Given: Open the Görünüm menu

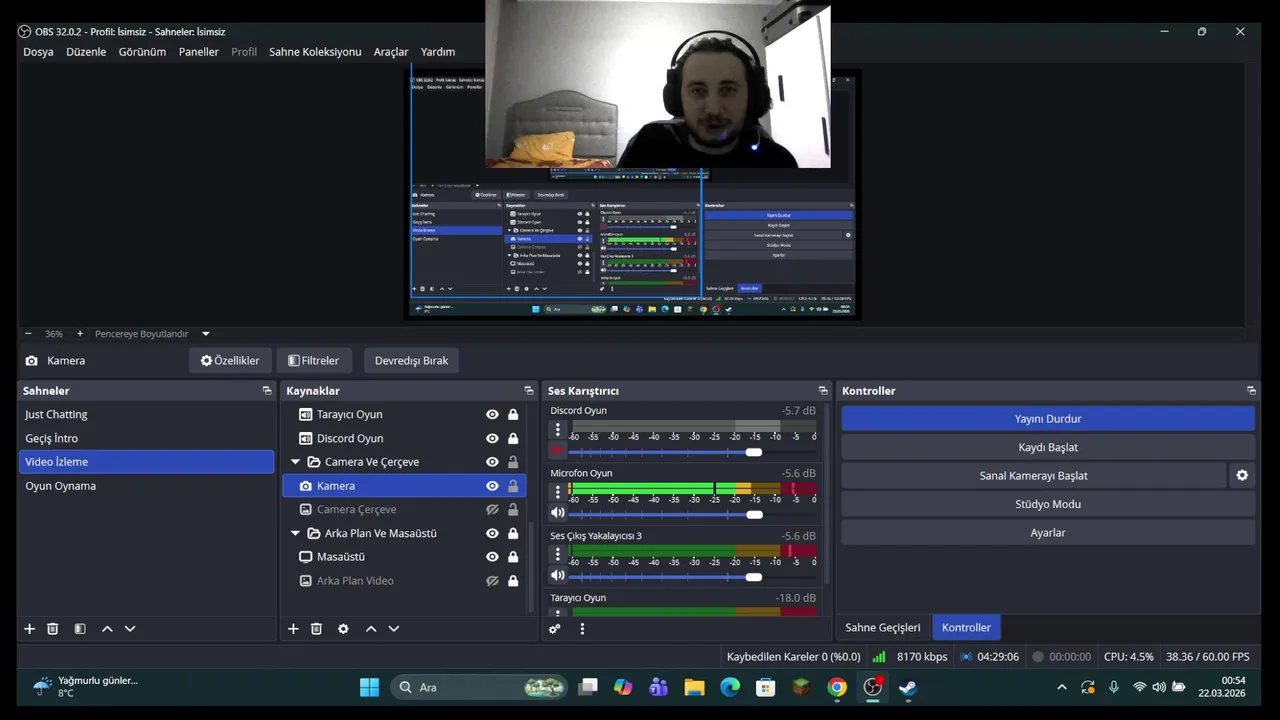Looking at the screenshot, I should (142, 52).
